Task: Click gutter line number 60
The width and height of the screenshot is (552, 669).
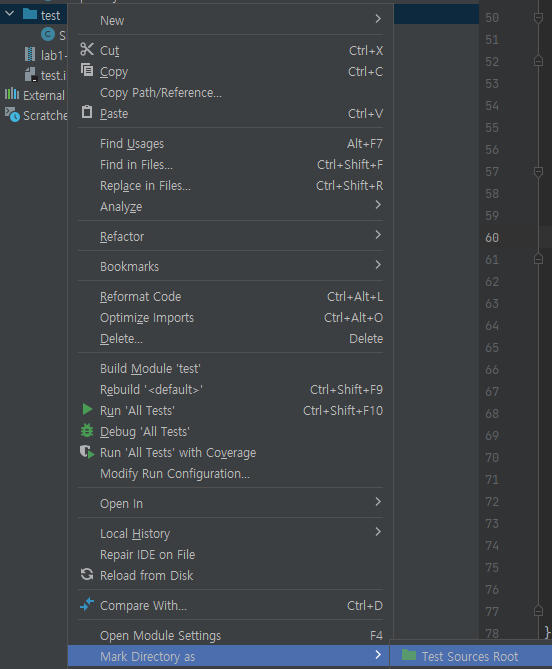Action: pyautogui.click(x=492, y=238)
